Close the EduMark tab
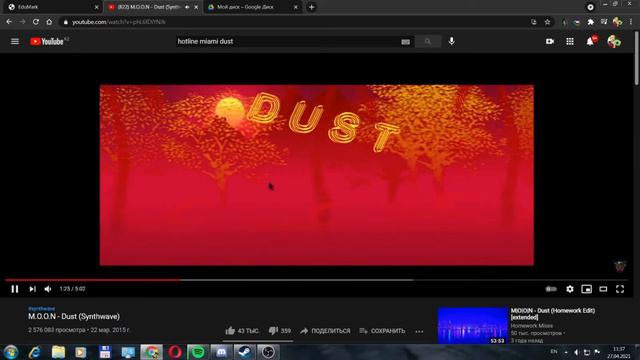This screenshot has width=640, height=360. (x=96, y=7)
